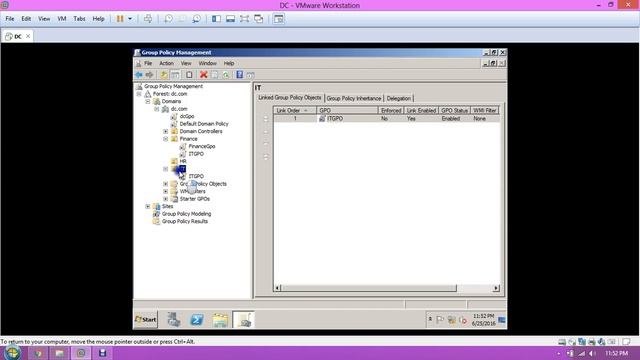Image resolution: width=640 pixels, height=360 pixels.
Task: Click the Take snapshot icon in VMware
Action: [168, 19]
